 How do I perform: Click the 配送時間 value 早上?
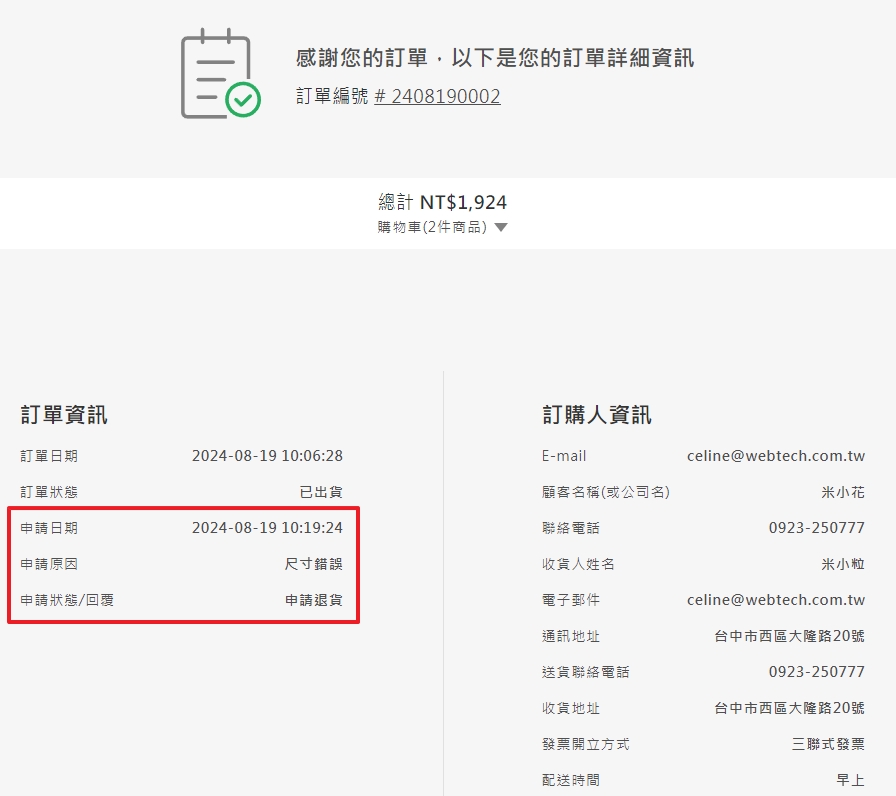coord(850,780)
